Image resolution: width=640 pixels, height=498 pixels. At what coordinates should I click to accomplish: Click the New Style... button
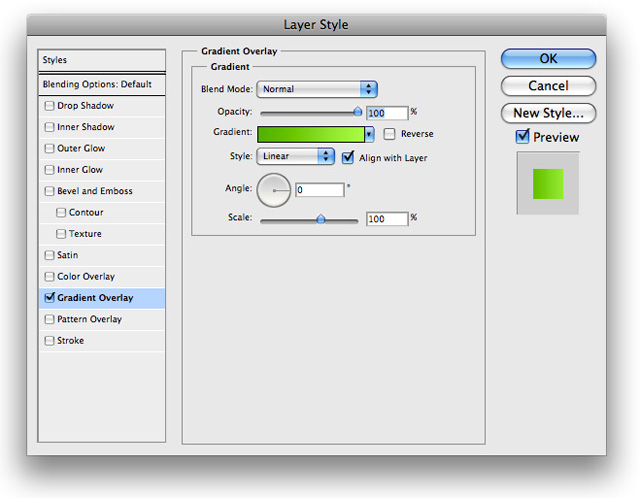548,113
